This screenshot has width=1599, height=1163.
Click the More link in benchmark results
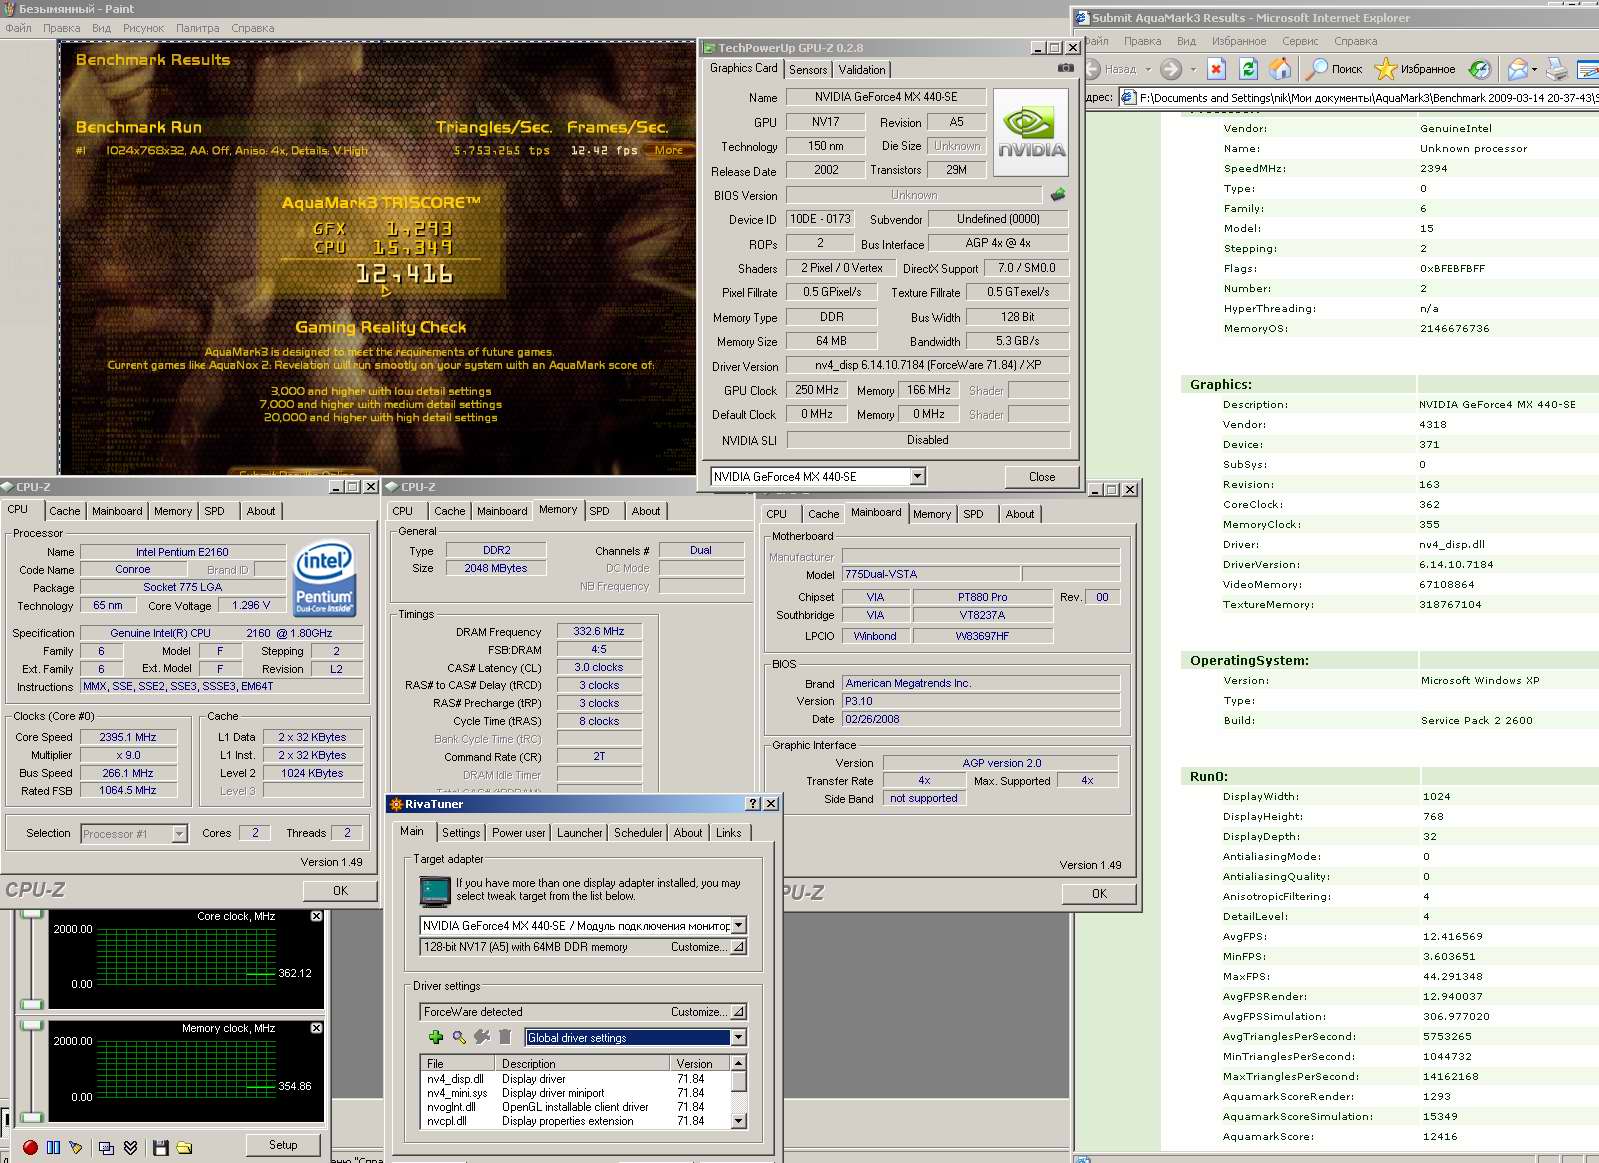point(669,150)
